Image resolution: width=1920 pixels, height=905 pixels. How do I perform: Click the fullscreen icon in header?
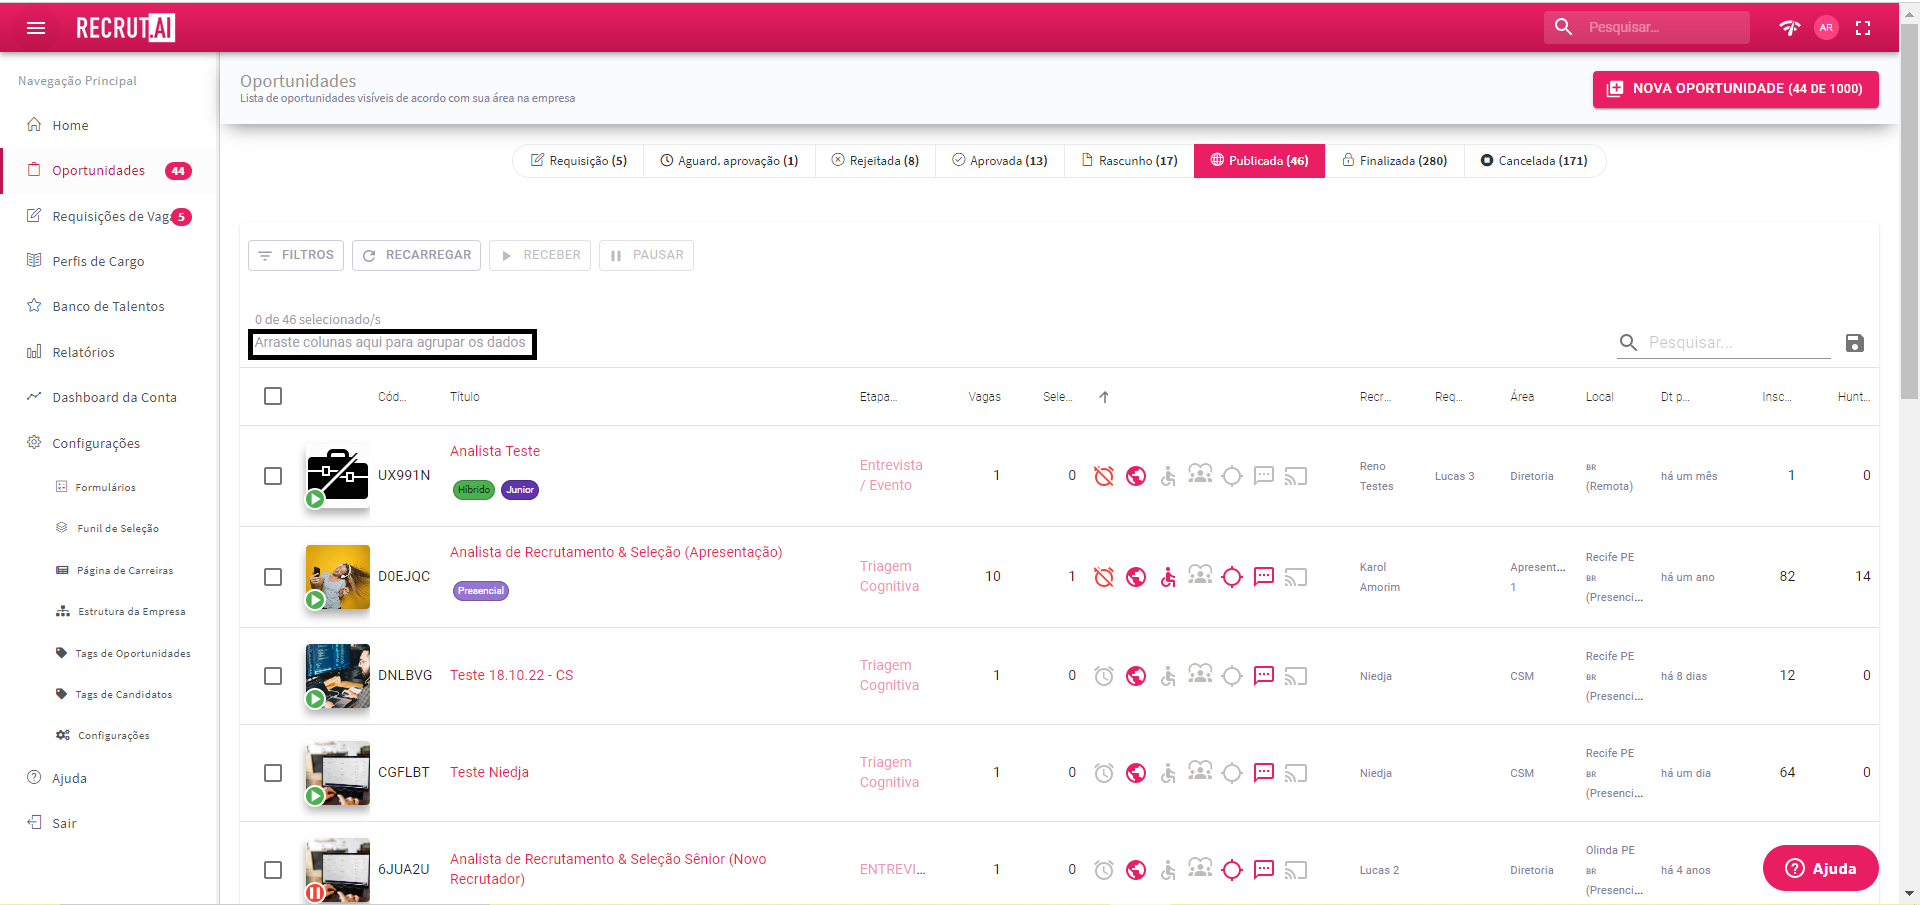1863,28
